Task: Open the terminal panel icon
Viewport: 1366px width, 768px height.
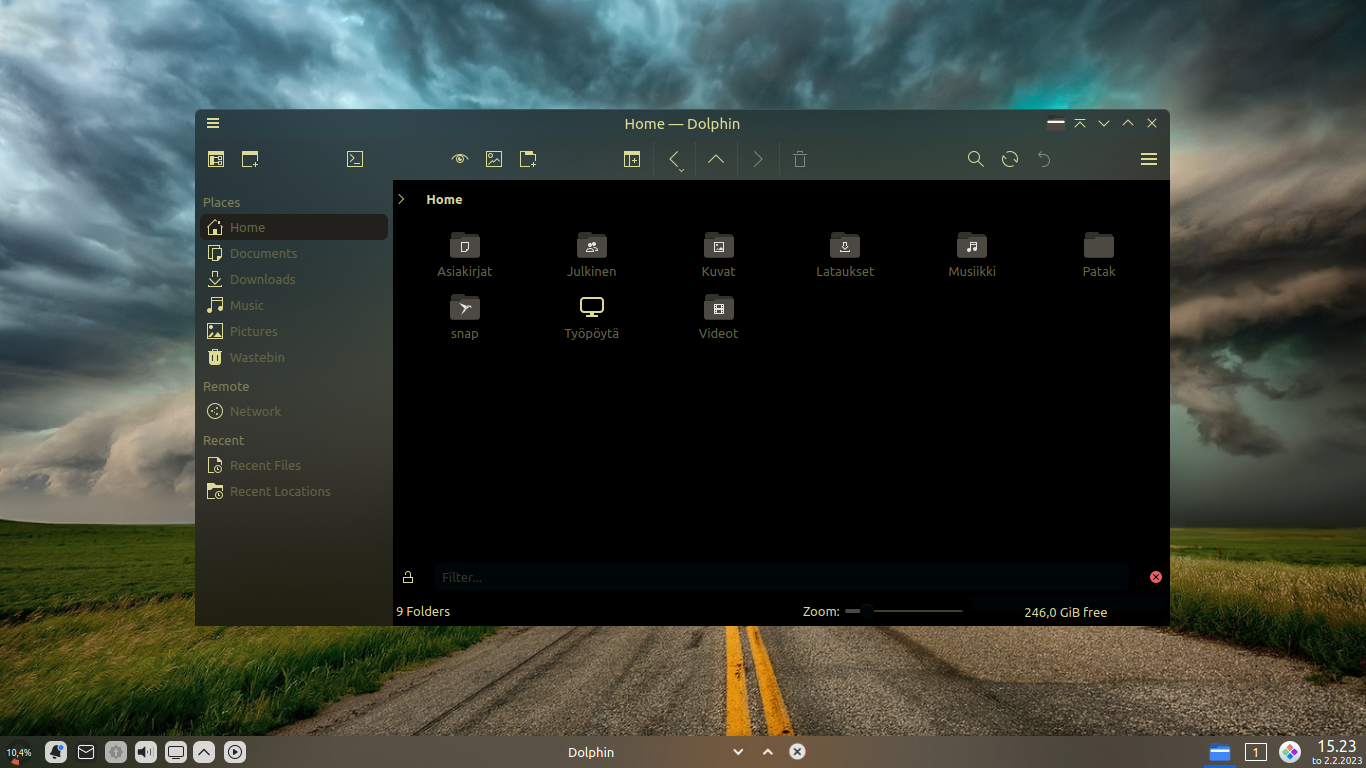Action: pyautogui.click(x=355, y=159)
